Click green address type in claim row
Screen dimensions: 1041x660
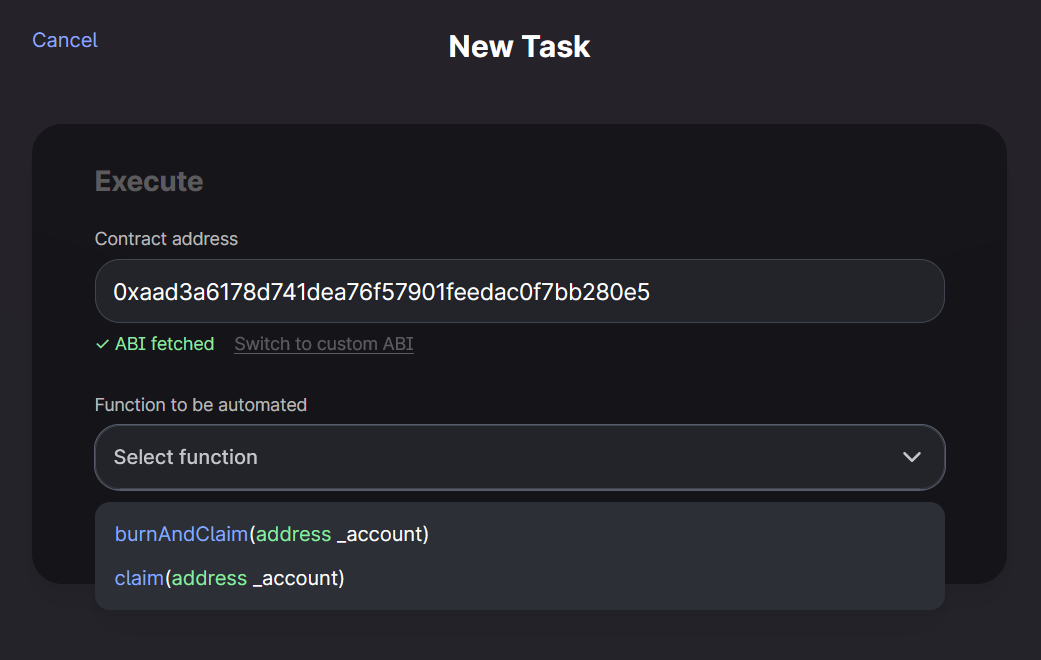coord(209,578)
